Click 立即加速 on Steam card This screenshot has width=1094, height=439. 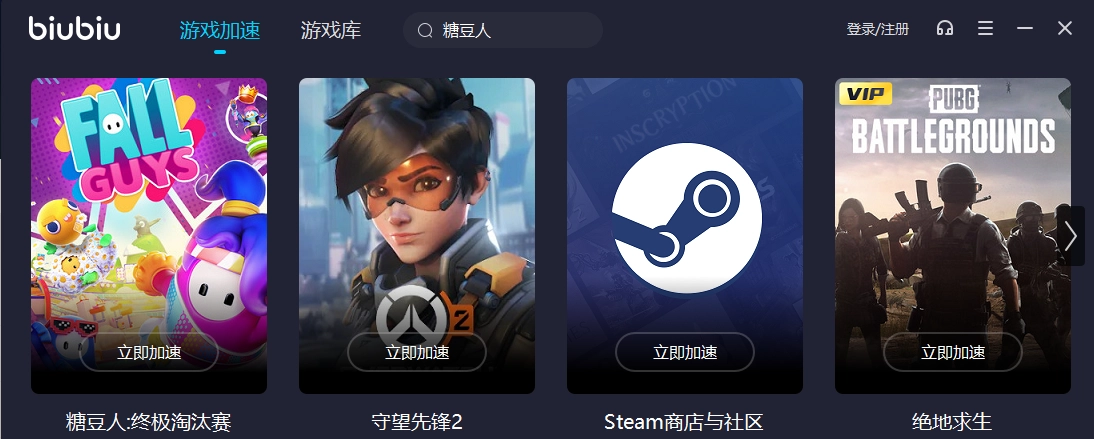click(x=685, y=352)
